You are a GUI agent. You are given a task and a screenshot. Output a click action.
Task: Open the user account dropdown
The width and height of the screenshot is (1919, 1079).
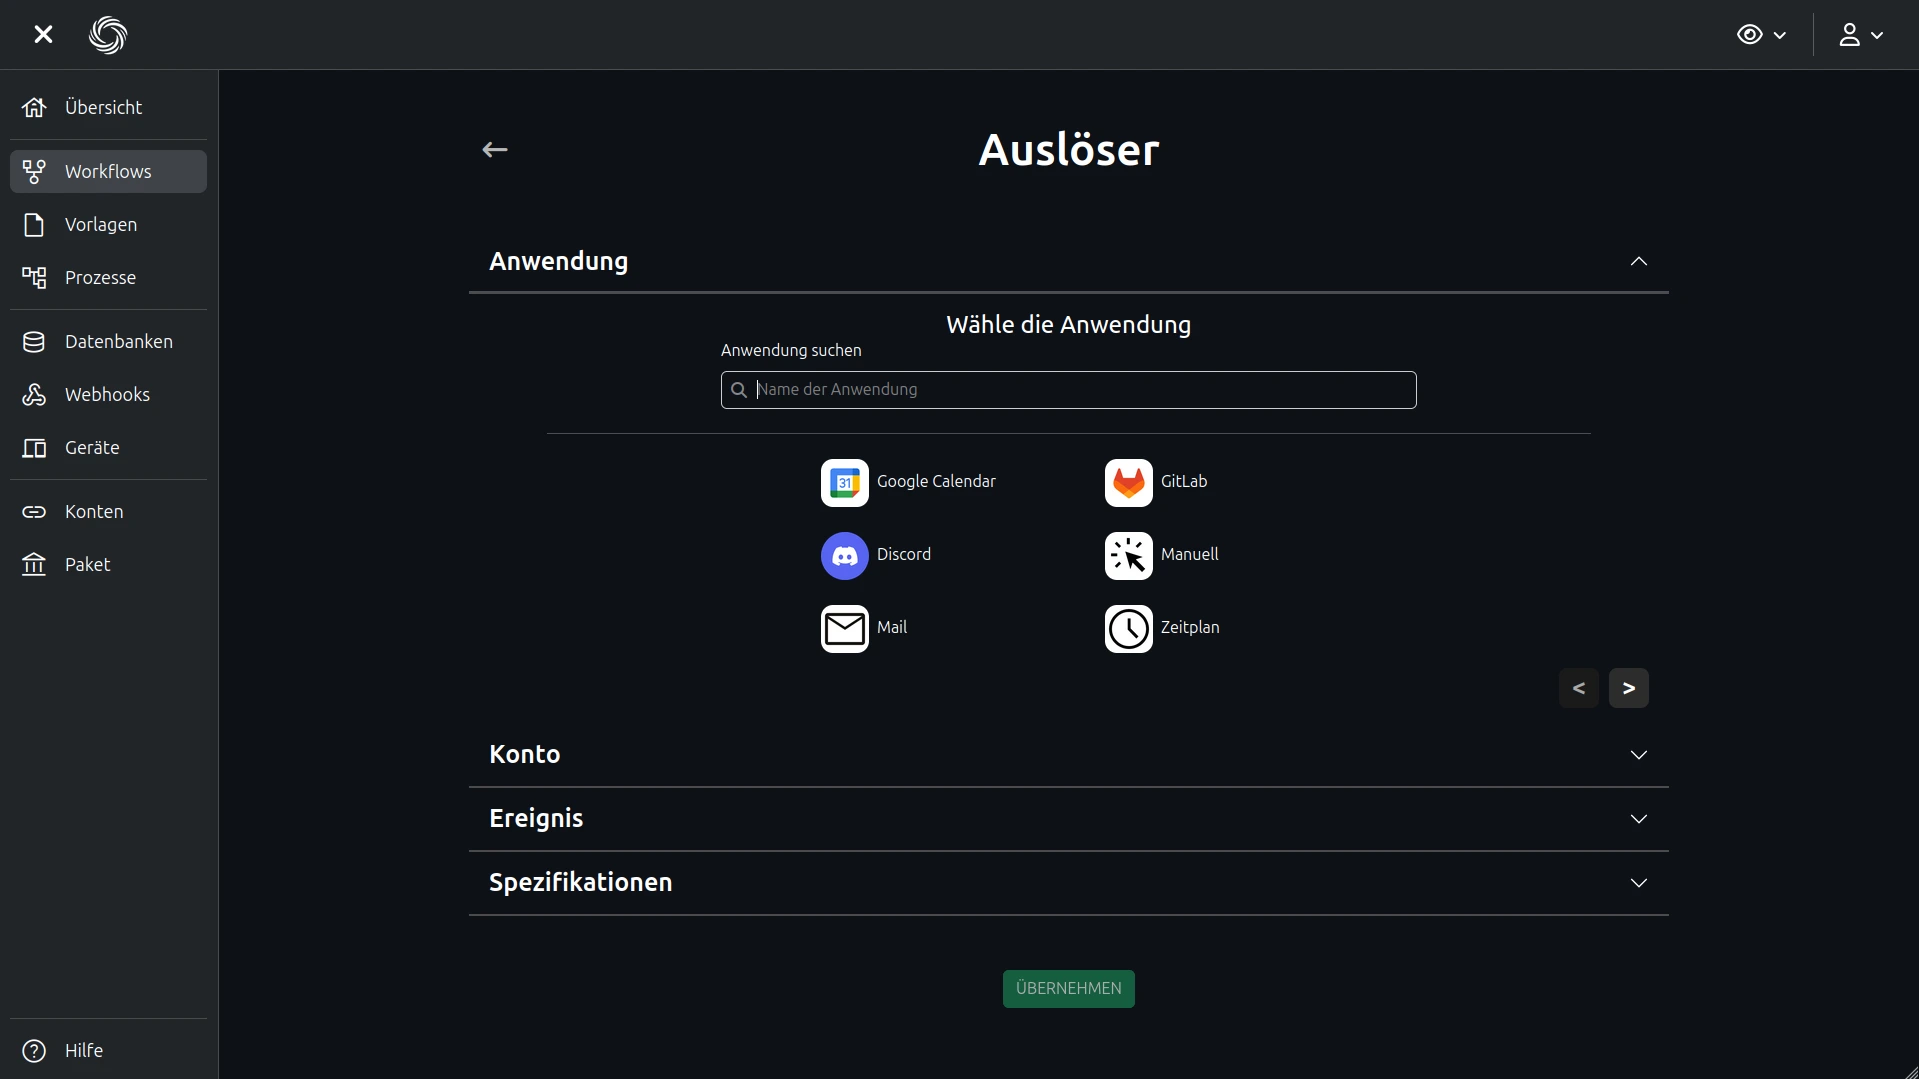[x=1860, y=35]
